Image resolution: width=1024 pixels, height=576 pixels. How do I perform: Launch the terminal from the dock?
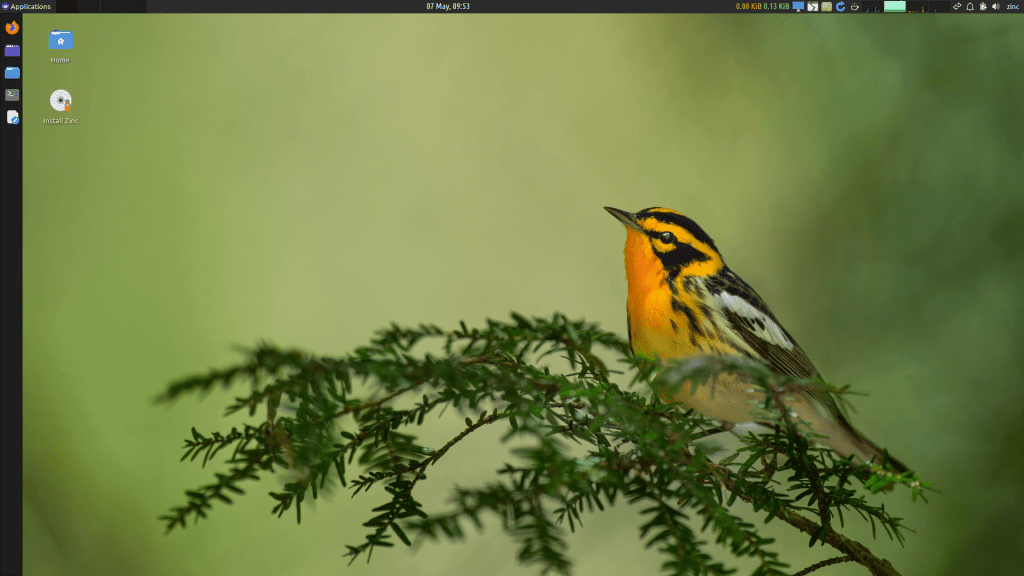pos(12,95)
